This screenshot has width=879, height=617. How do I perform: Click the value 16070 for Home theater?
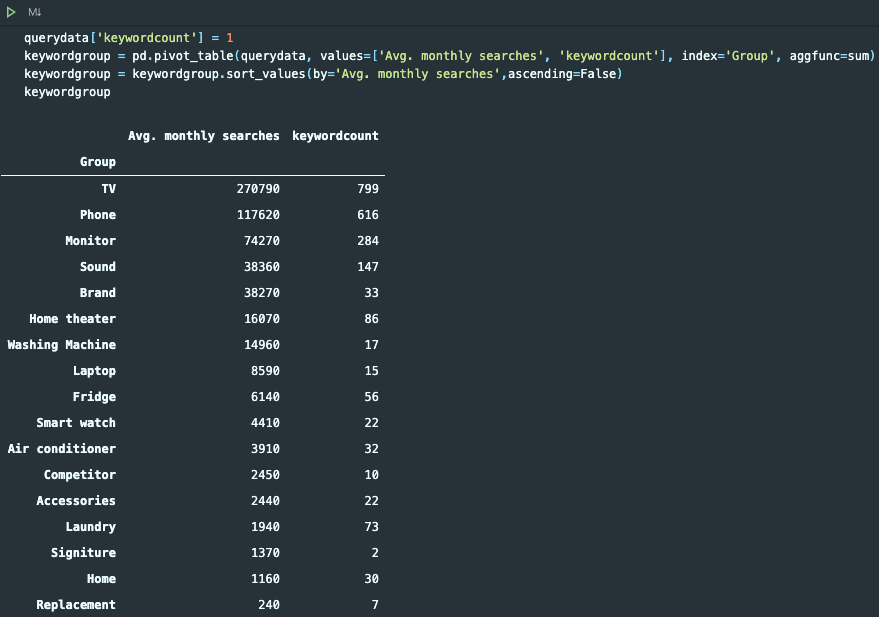click(262, 319)
